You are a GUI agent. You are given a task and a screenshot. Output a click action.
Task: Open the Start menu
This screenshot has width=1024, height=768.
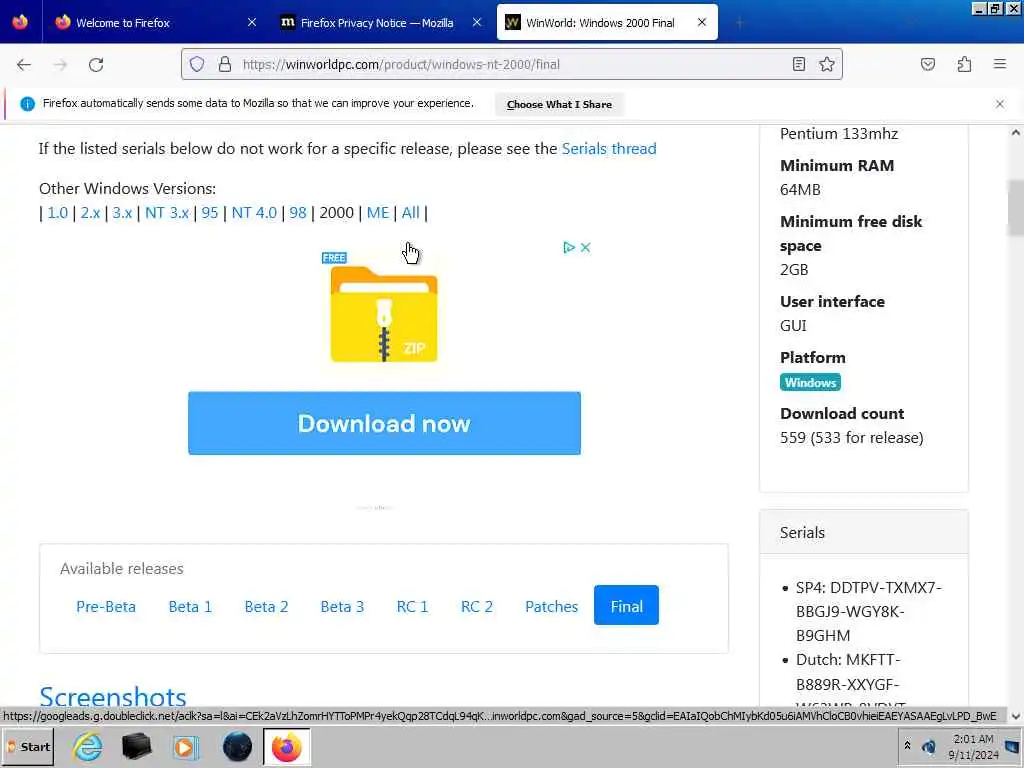point(29,747)
